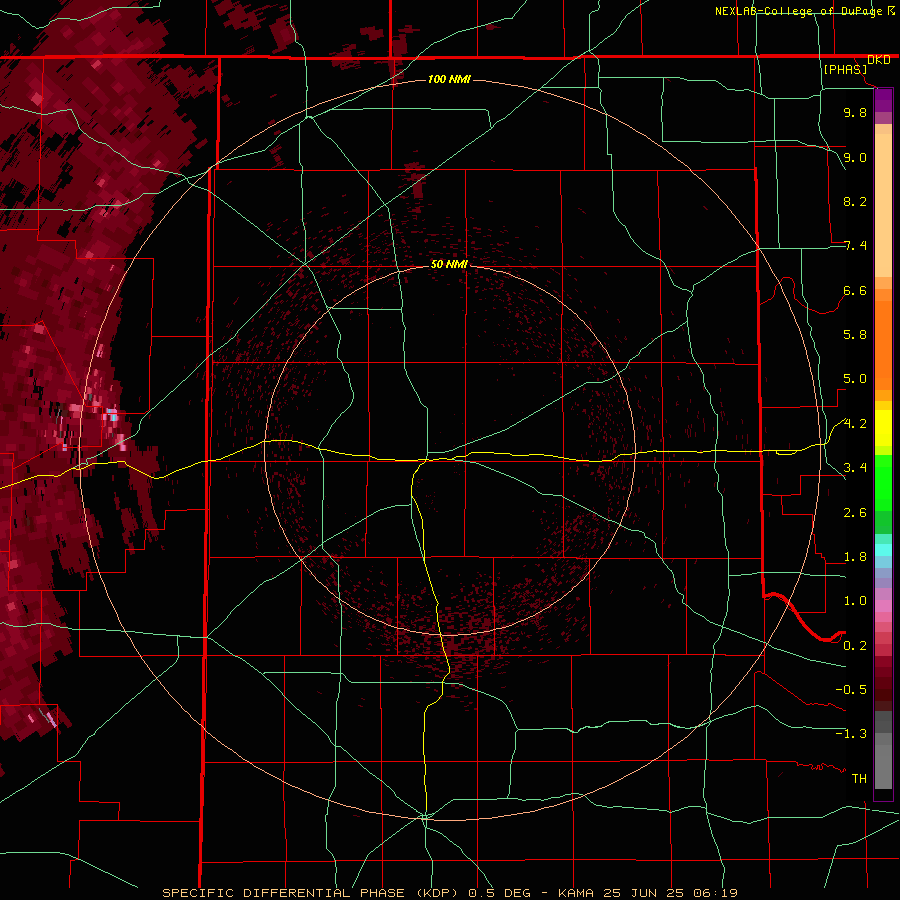Click the TH threshold label
Image resolution: width=900 pixels, height=900 pixels.
tap(859, 779)
